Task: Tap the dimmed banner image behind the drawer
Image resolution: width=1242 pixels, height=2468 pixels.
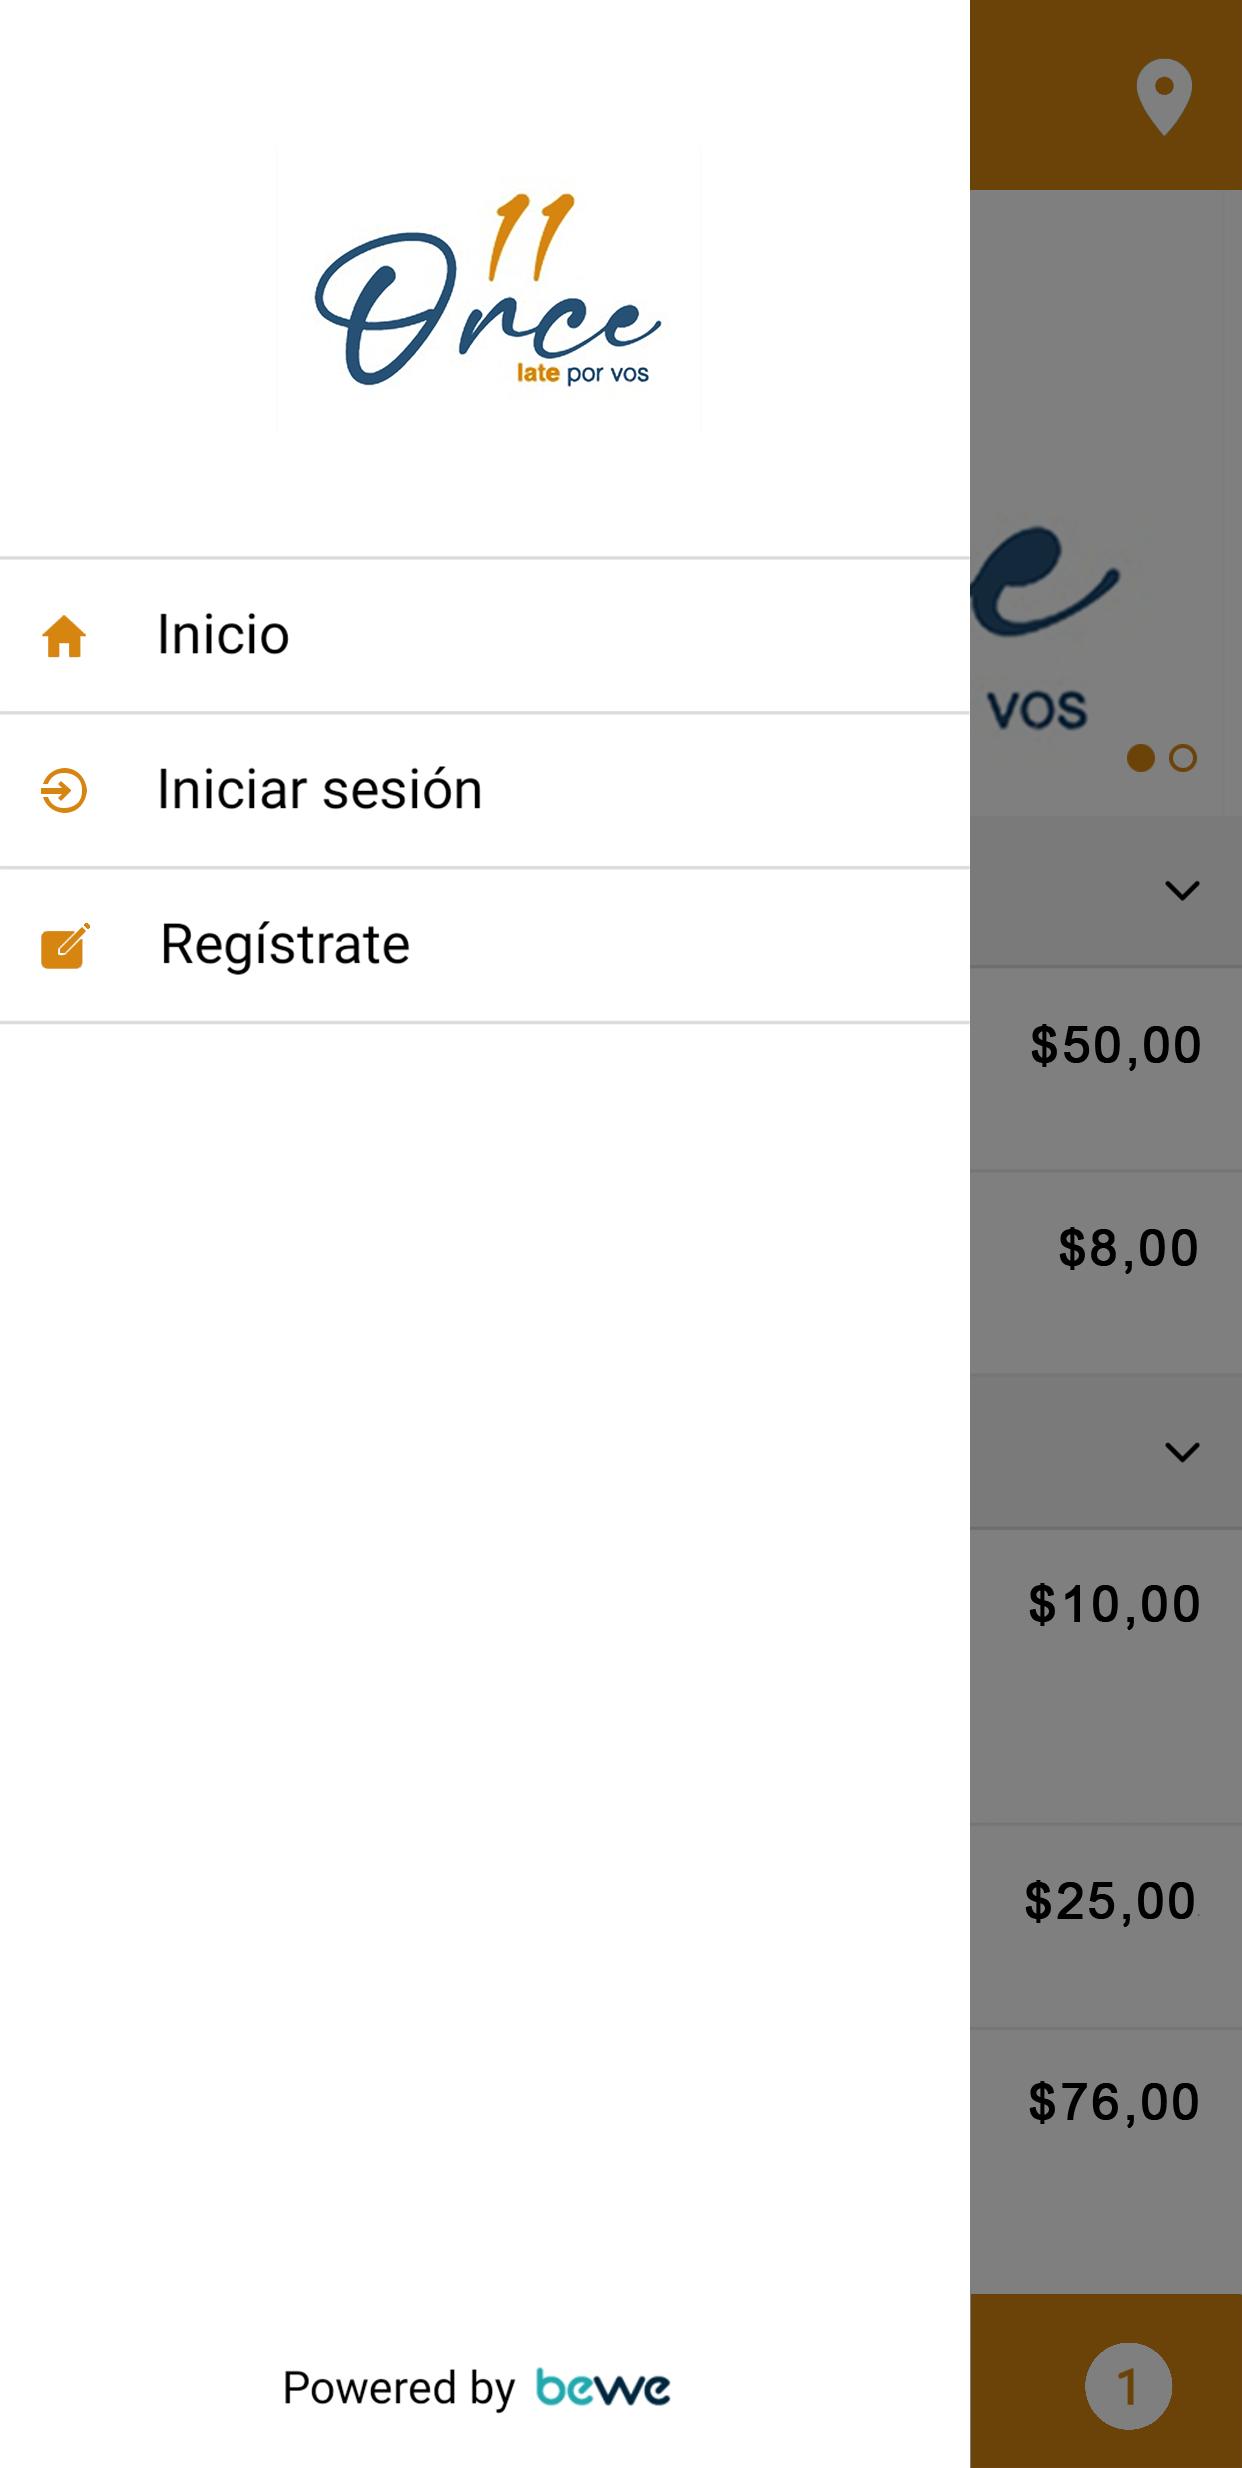Action: pos(1106,502)
